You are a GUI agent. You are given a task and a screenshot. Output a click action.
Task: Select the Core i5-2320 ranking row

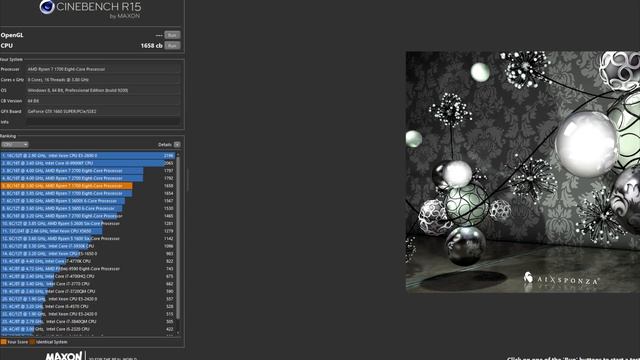click(x=88, y=329)
